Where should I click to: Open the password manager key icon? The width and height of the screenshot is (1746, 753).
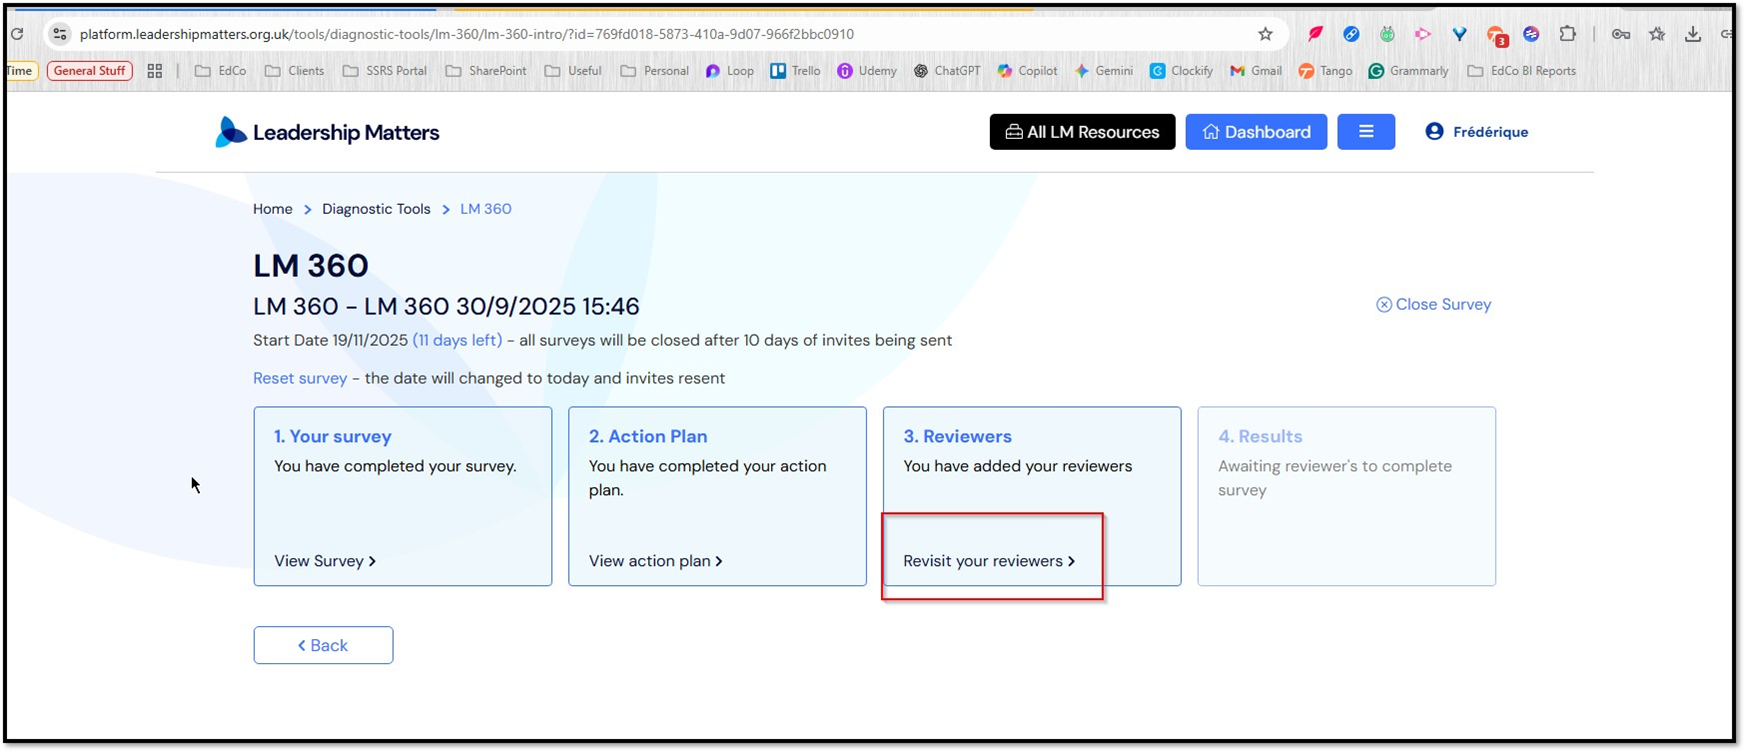coord(1621,34)
